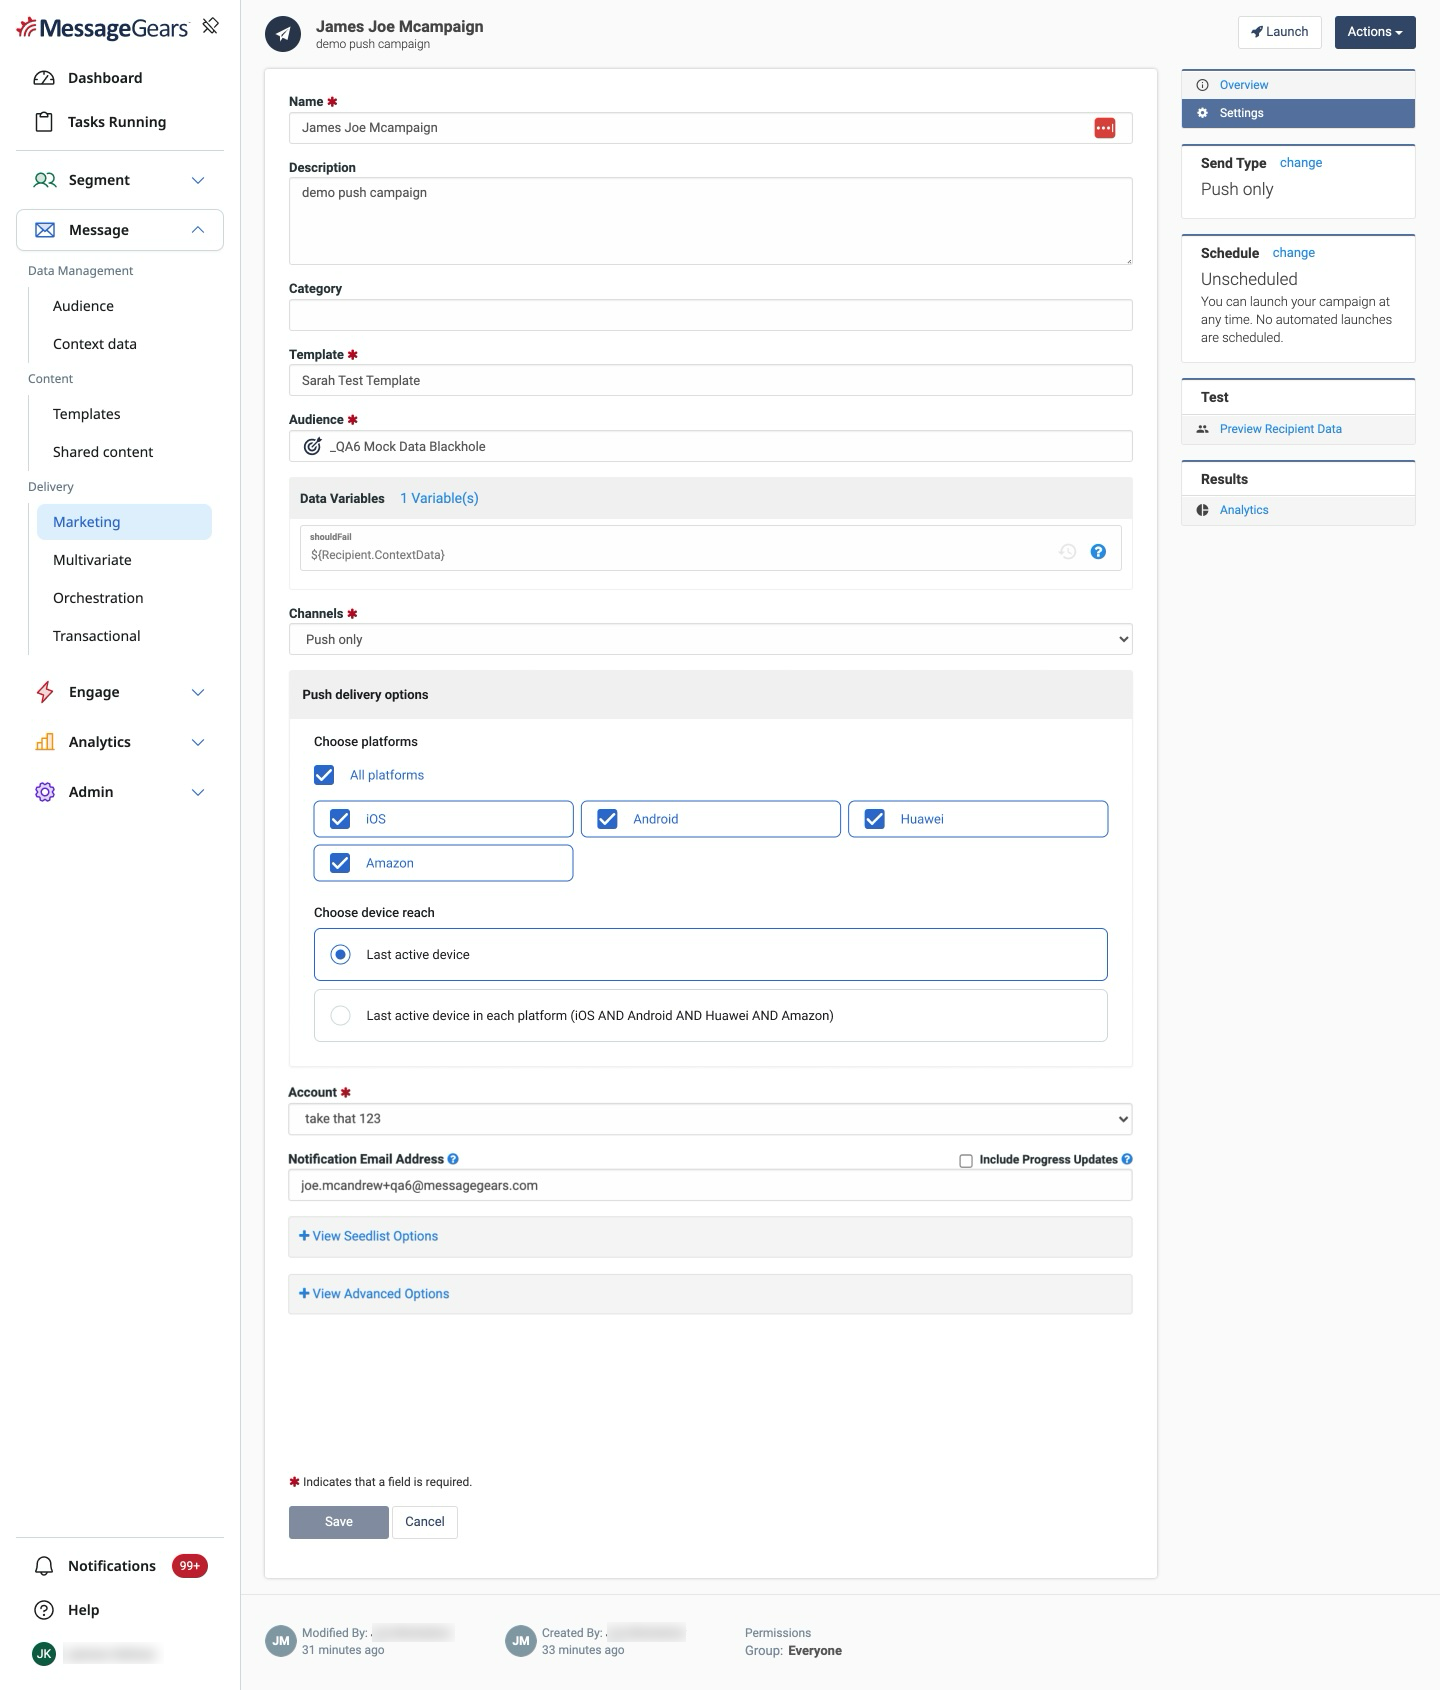The width and height of the screenshot is (1440, 1690).
Task: Click the red password manager icon in Name field
Action: click(1104, 128)
